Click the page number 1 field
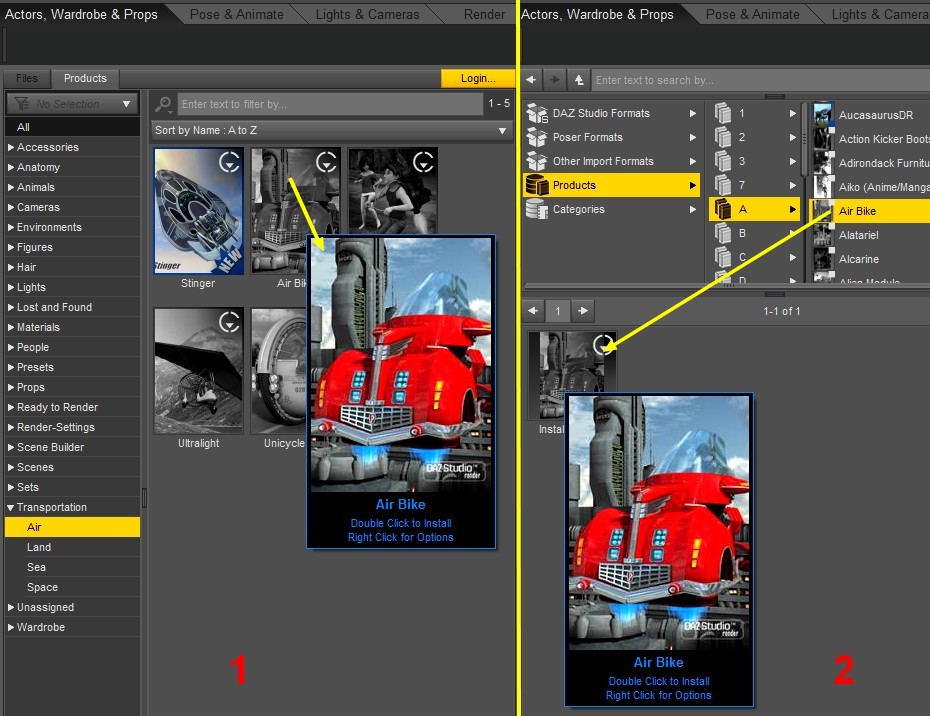Screen dimensions: 930x716 click(x=558, y=311)
